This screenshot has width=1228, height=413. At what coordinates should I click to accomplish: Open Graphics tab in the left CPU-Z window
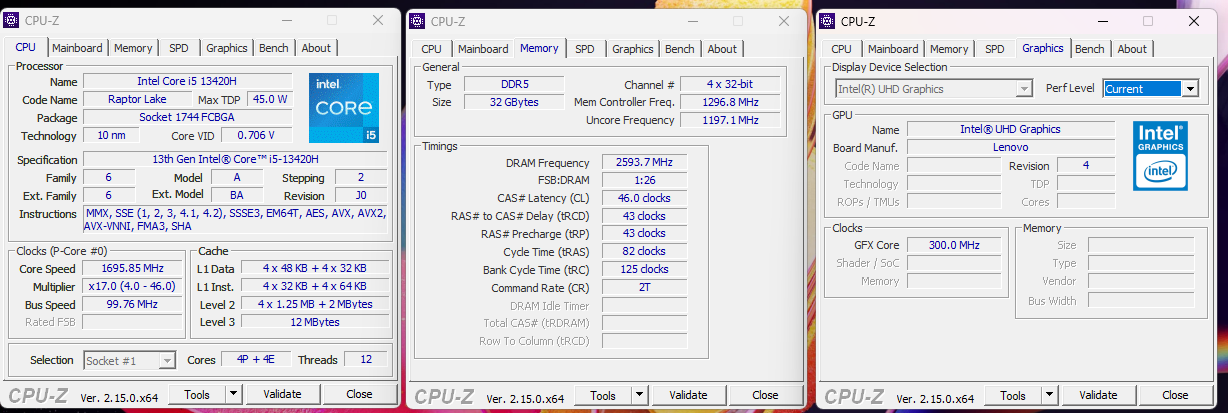(227, 48)
